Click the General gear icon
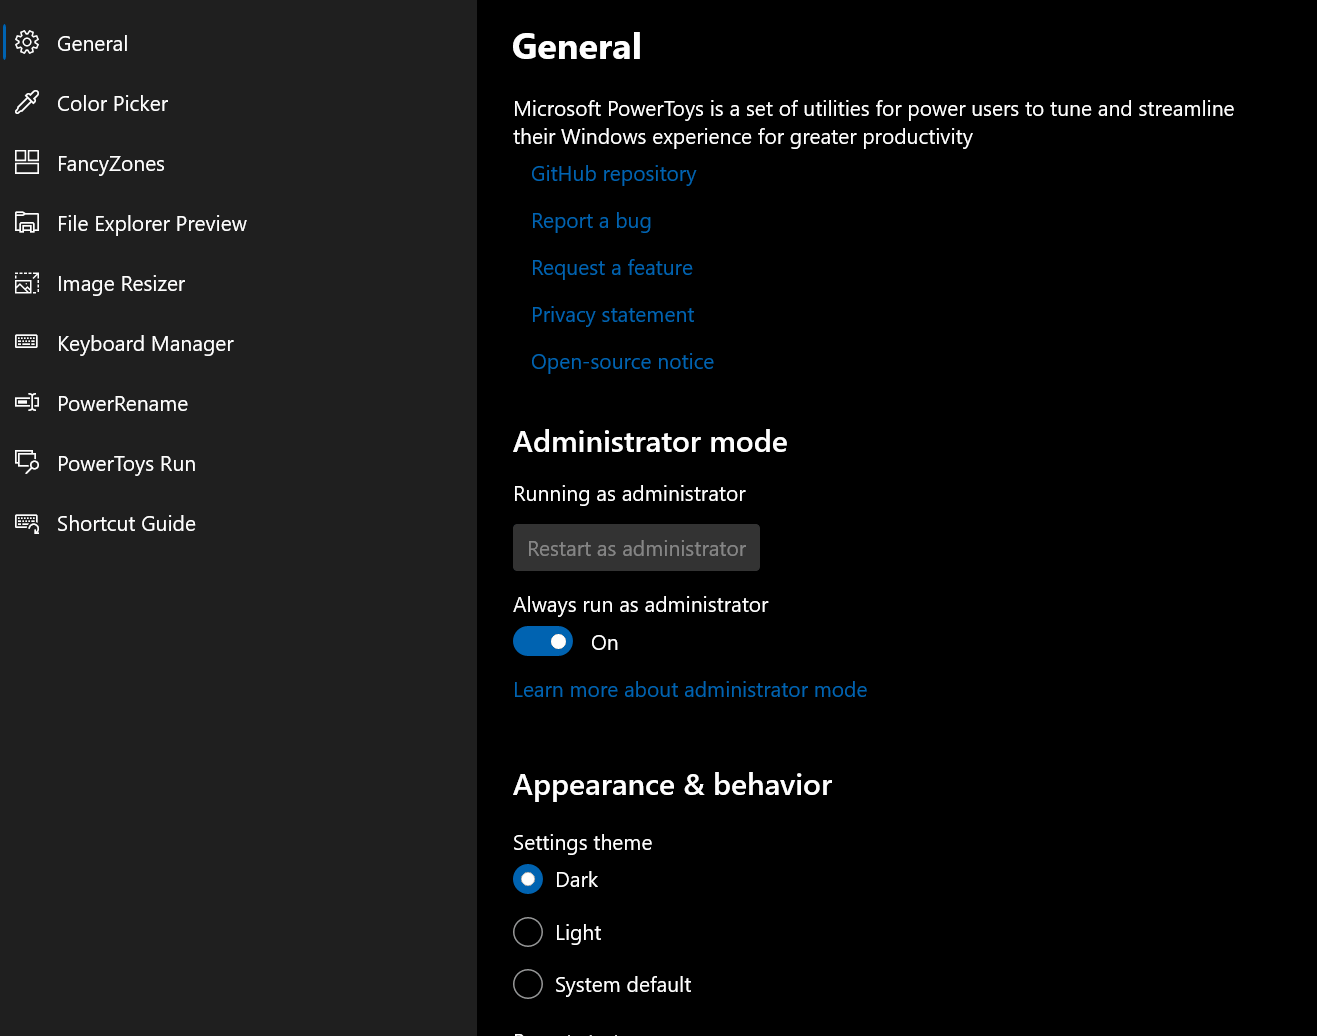The width and height of the screenshot is (1317, 1036). pos(27,42)
